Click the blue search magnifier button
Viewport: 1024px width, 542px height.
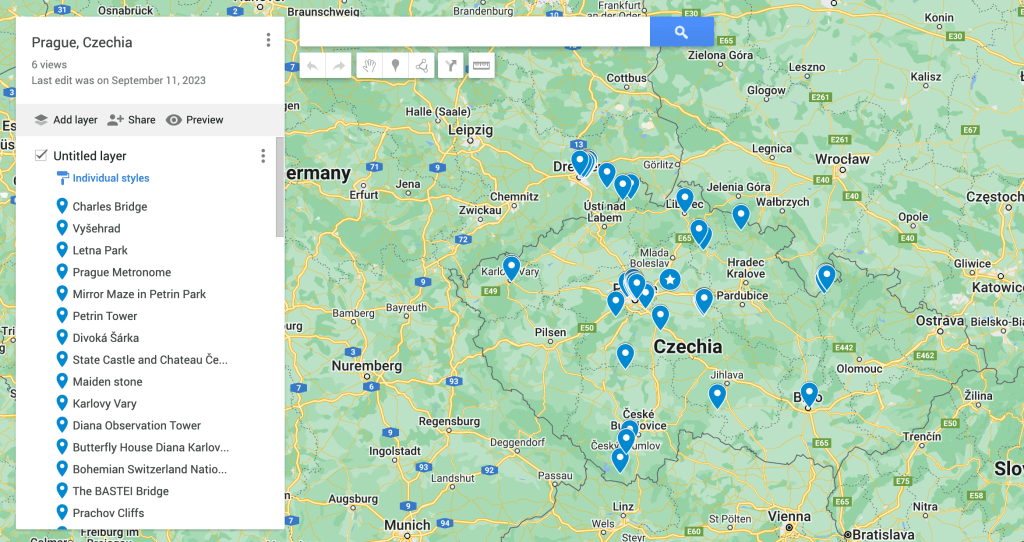(x=681, y=32)
